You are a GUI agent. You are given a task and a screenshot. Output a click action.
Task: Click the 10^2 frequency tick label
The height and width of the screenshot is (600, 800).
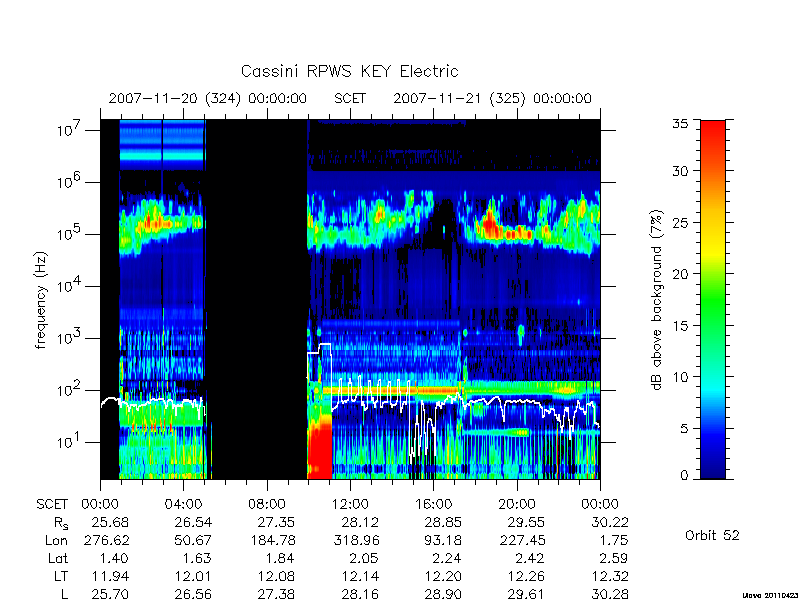pyautogui.click(x=71, y=389)
